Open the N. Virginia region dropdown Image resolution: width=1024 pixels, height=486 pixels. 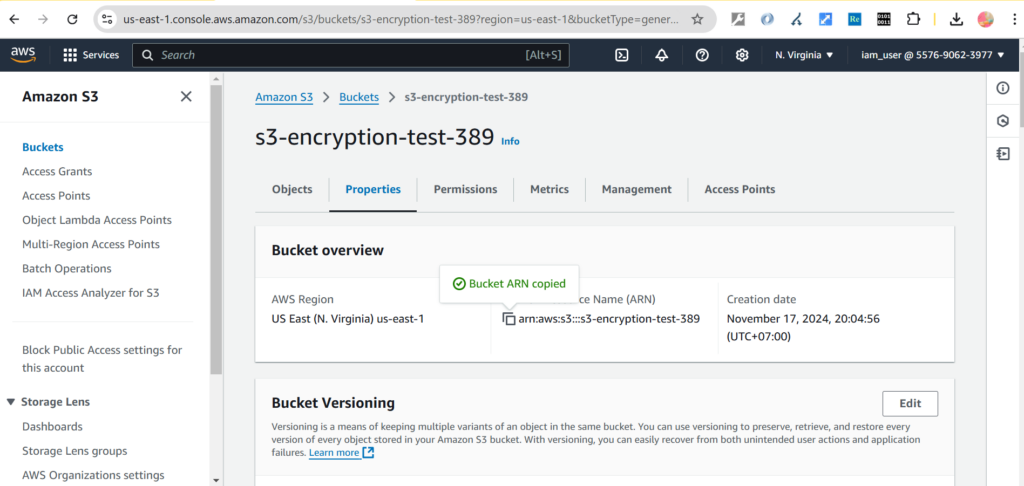804,55
